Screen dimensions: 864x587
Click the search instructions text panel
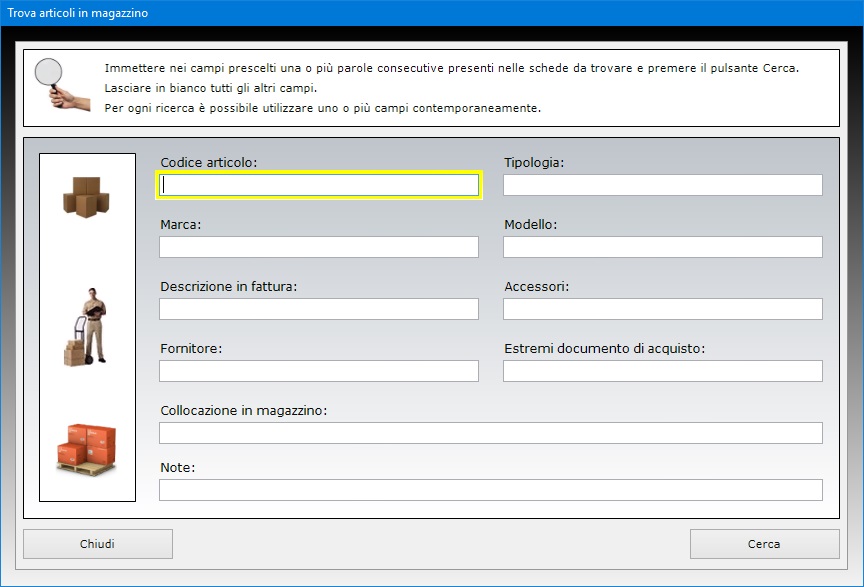[x=431, y=88]
